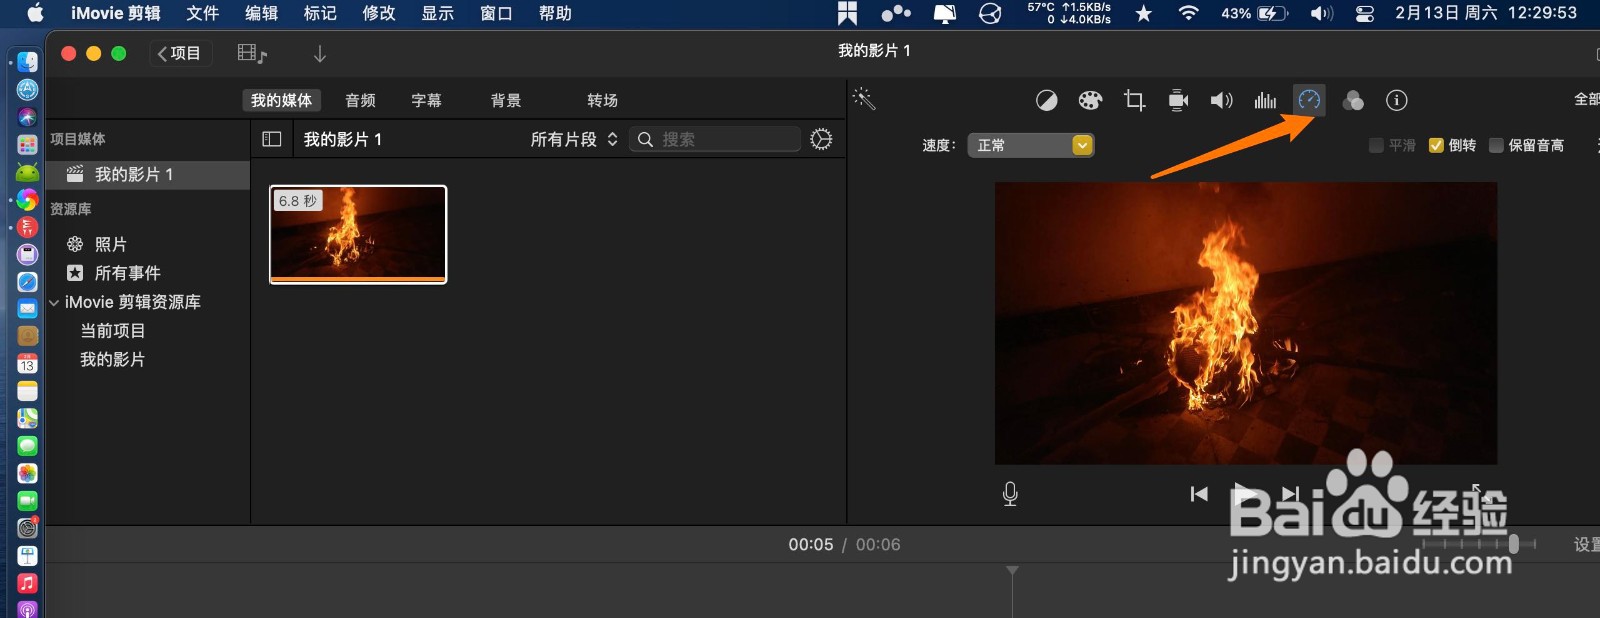Switch to the 我的媒体 tab

281,100
